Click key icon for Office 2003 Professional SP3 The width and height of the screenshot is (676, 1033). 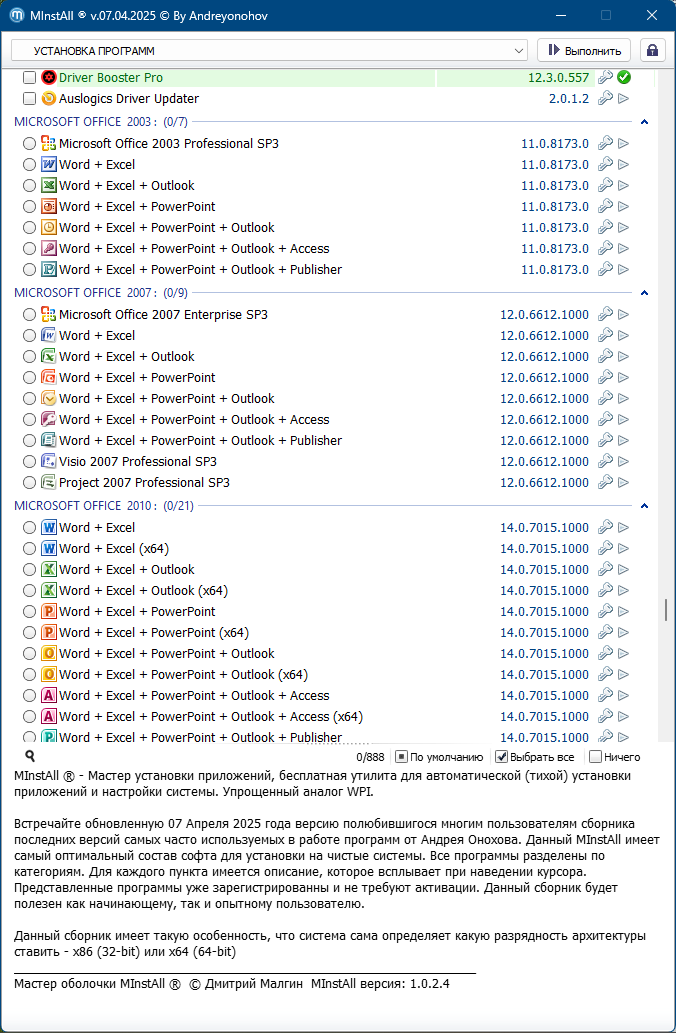(x=606, y=144)
